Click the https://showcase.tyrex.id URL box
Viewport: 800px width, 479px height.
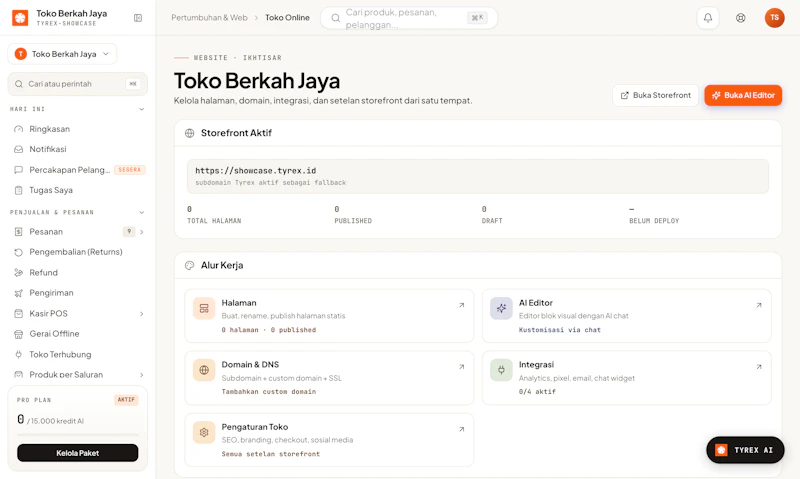click(478, 176)
